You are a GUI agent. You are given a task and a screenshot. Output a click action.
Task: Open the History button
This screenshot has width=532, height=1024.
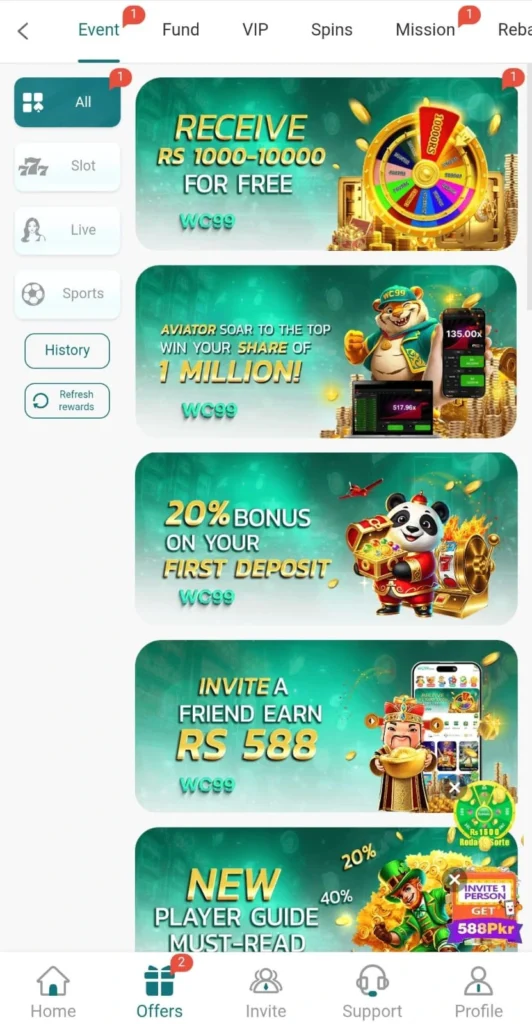(67, 351)
